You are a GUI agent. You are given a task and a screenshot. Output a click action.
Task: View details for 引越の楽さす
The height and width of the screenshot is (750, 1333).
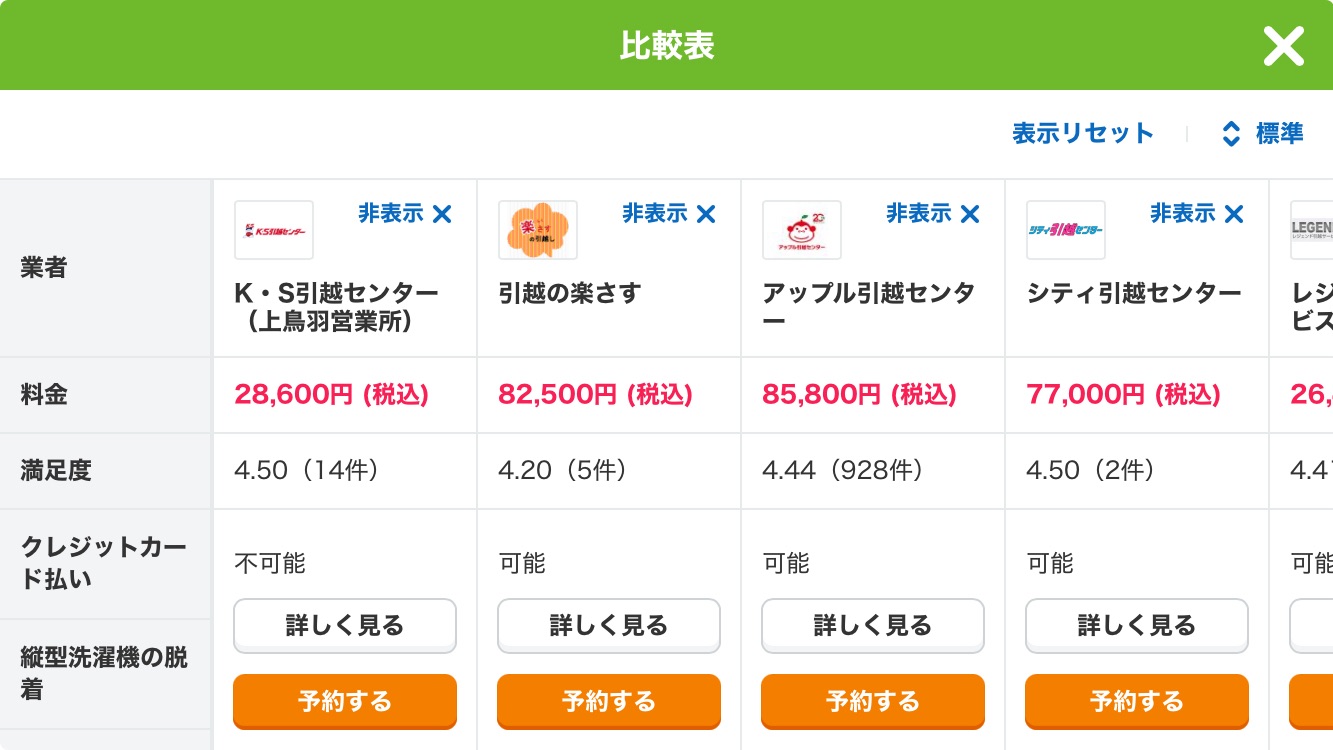click(x=609, y=626)
